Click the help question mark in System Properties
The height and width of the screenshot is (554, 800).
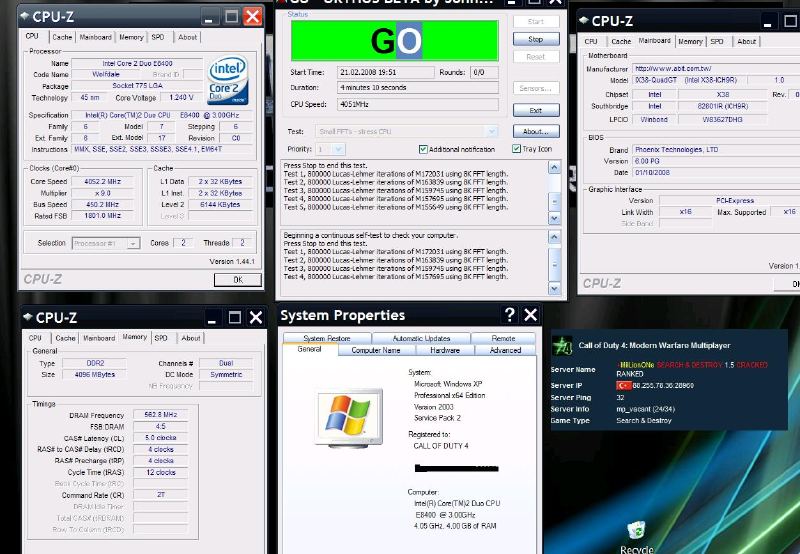509,315
